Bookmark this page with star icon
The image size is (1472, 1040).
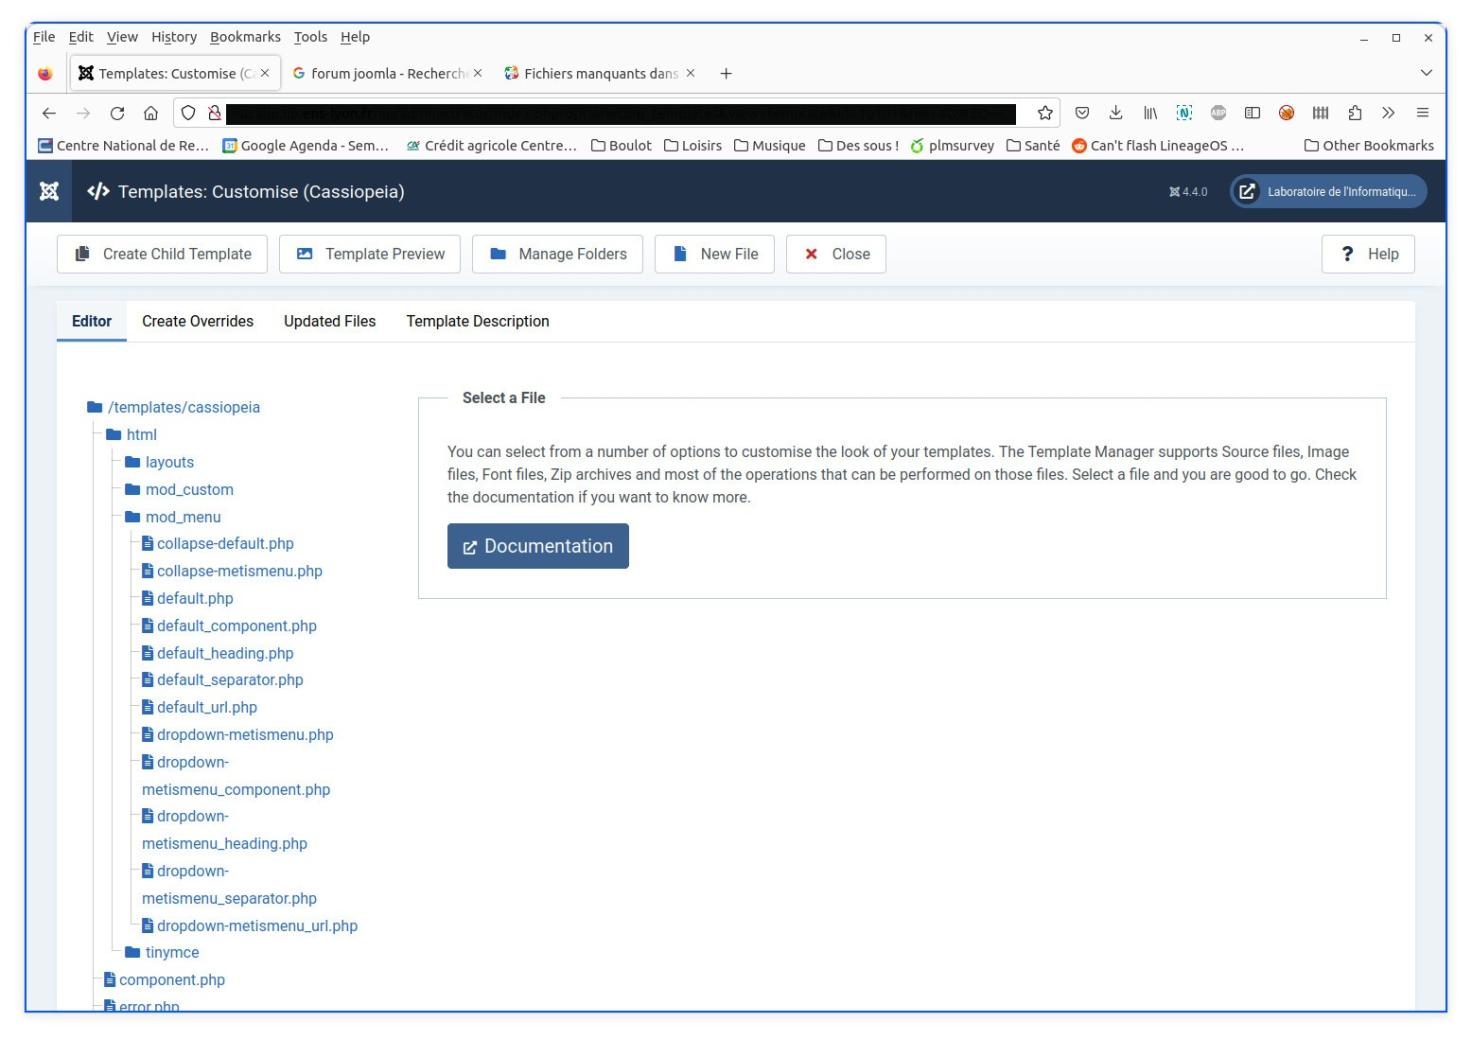(1045, 113)
